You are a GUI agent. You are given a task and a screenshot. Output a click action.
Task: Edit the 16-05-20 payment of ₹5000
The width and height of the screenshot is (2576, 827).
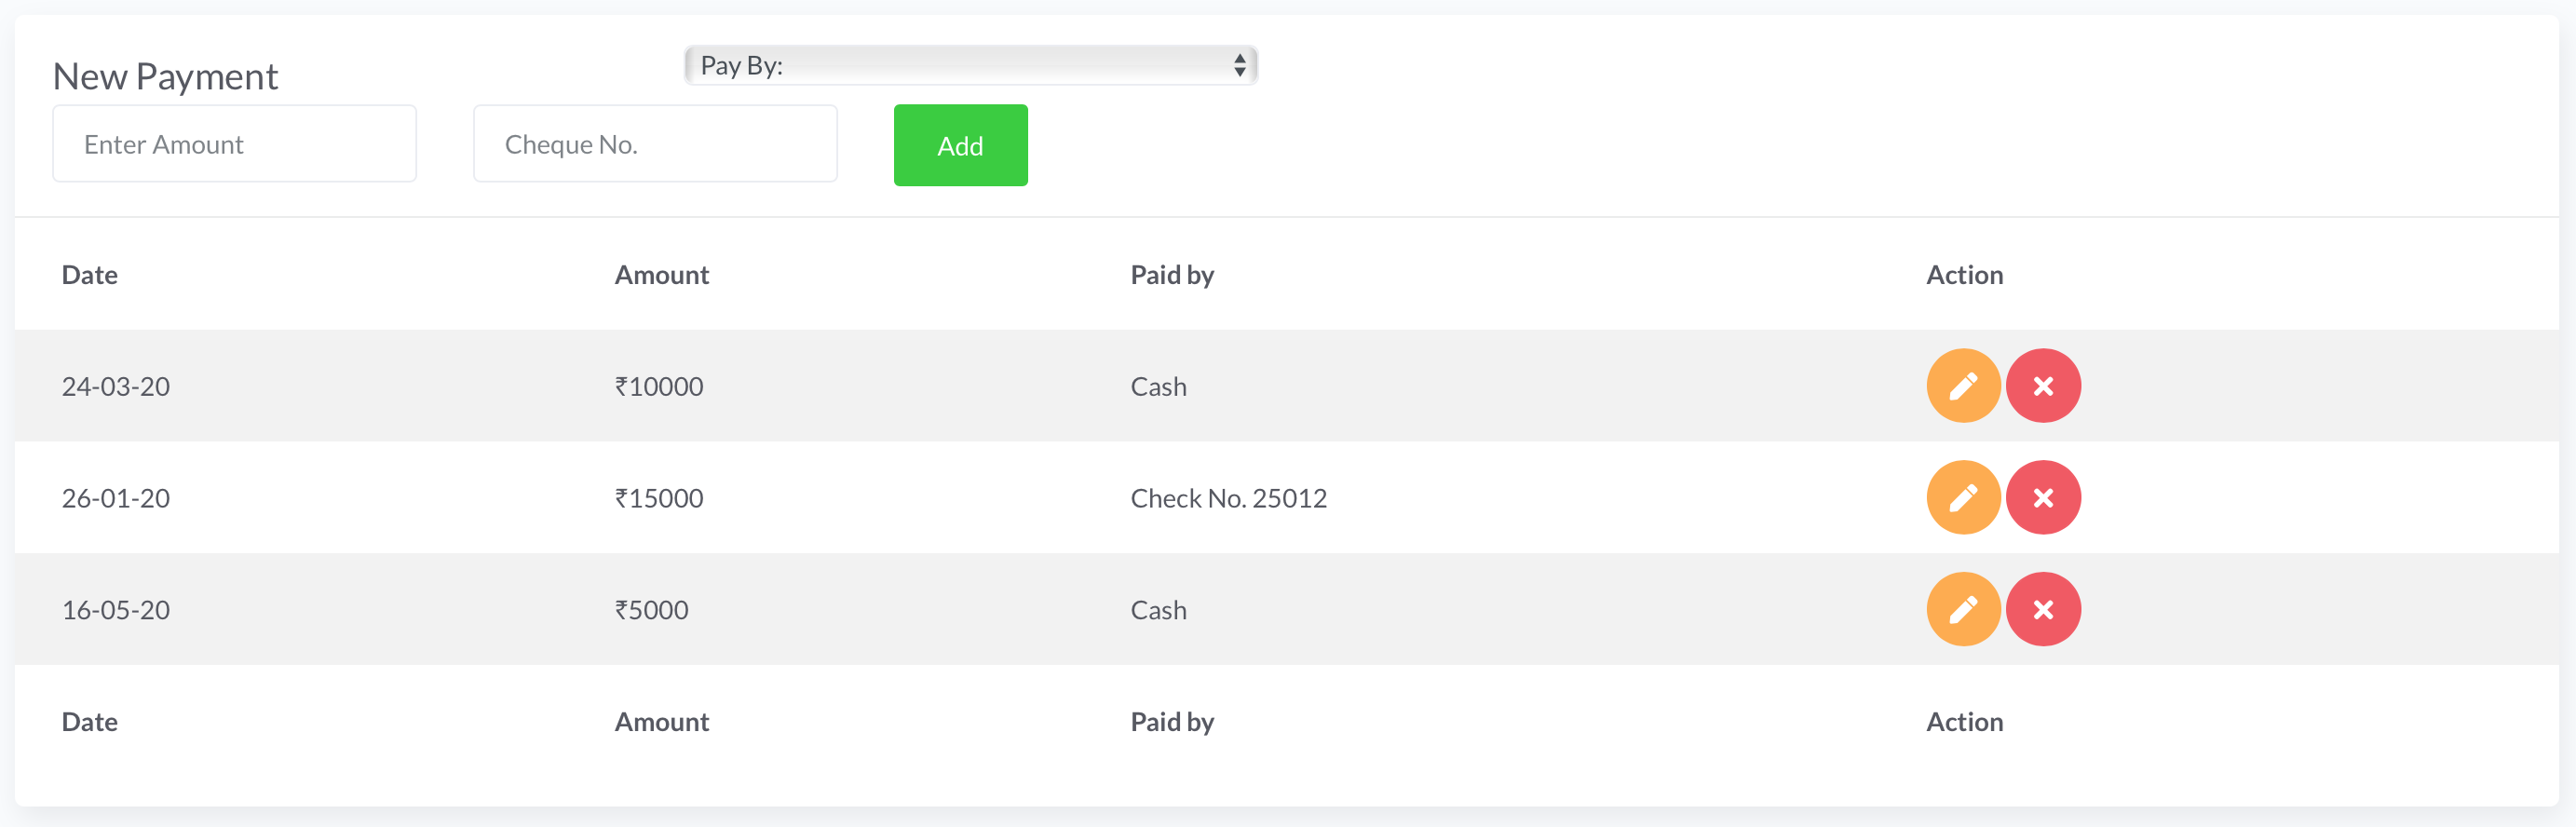[1962, 610]
